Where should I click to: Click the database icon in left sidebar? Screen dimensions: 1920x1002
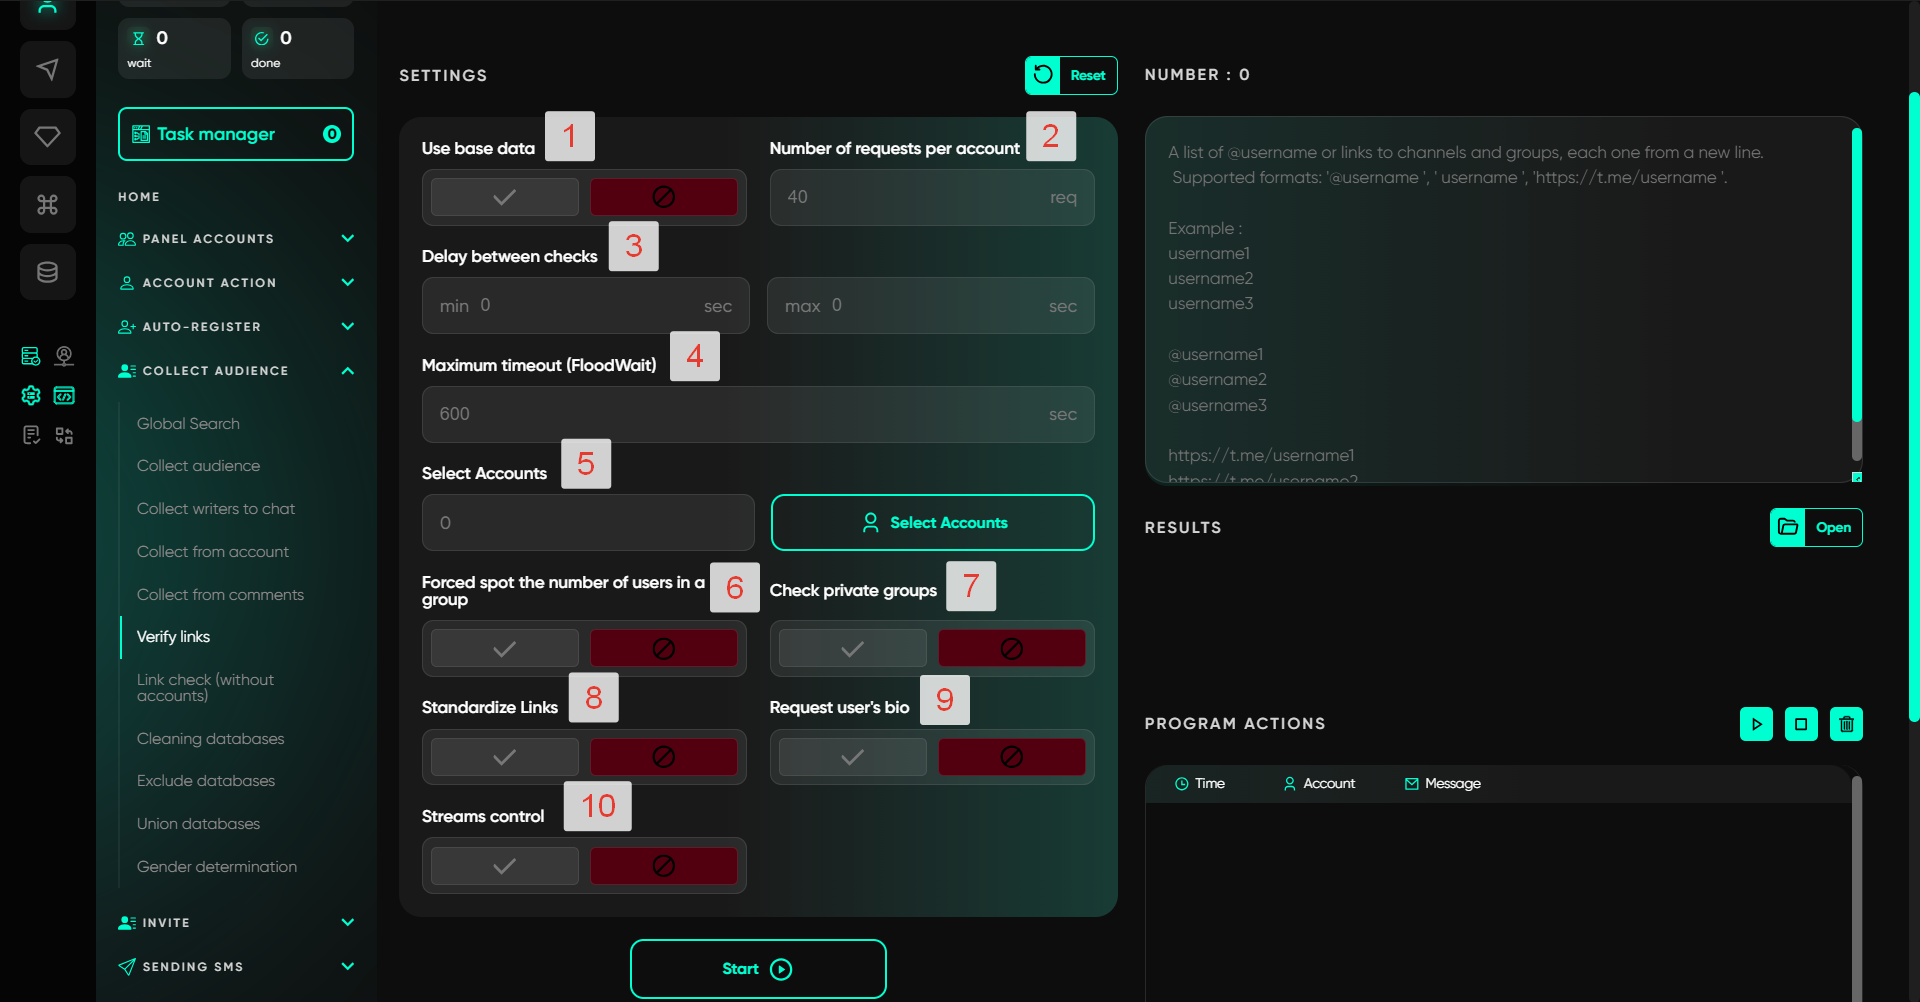tap(47, 272)
